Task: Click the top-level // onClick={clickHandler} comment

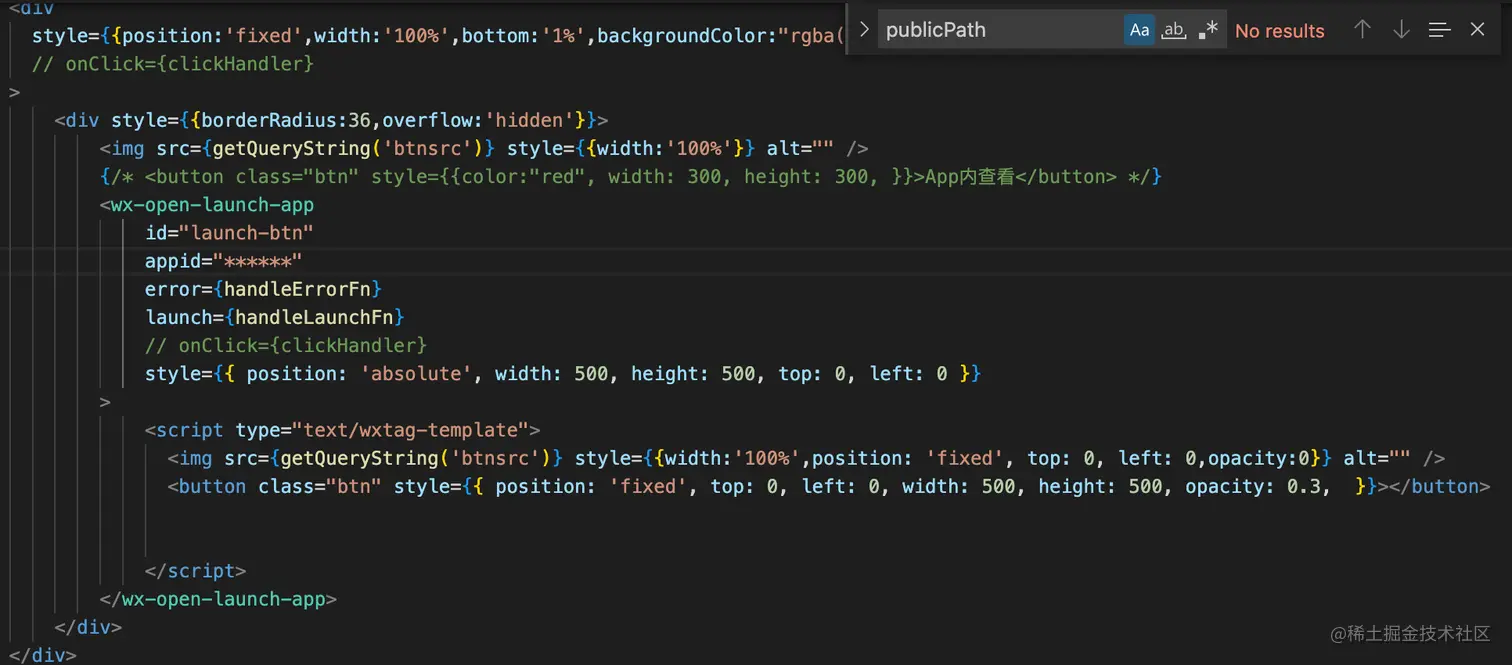Action: point(173,64)
